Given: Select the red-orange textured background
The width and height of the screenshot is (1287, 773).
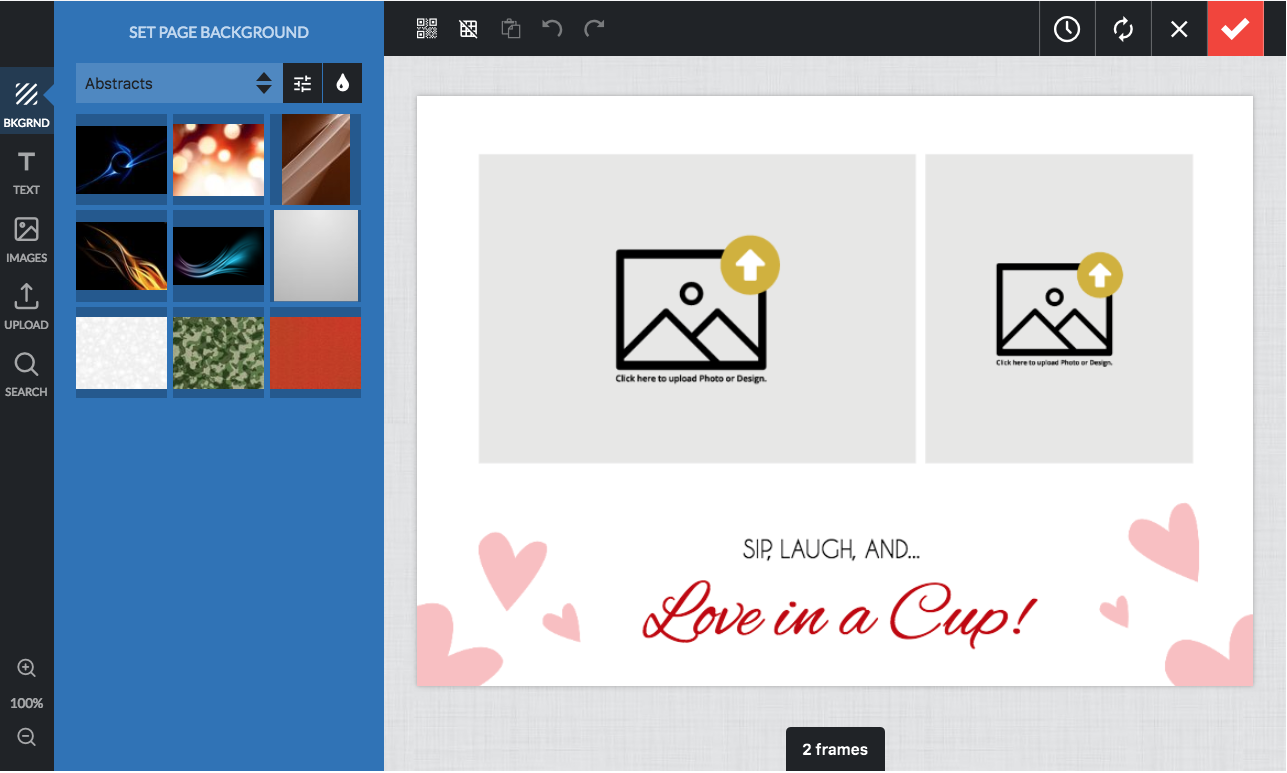Looking at the screenshot, I should [x=316, y=353].
